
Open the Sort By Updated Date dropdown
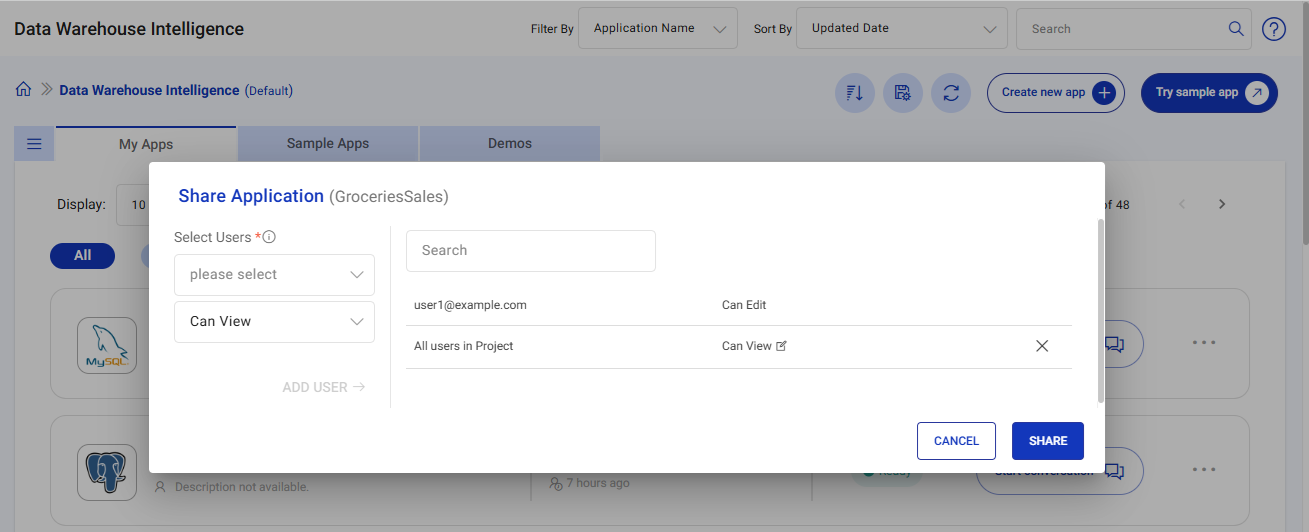901,29
